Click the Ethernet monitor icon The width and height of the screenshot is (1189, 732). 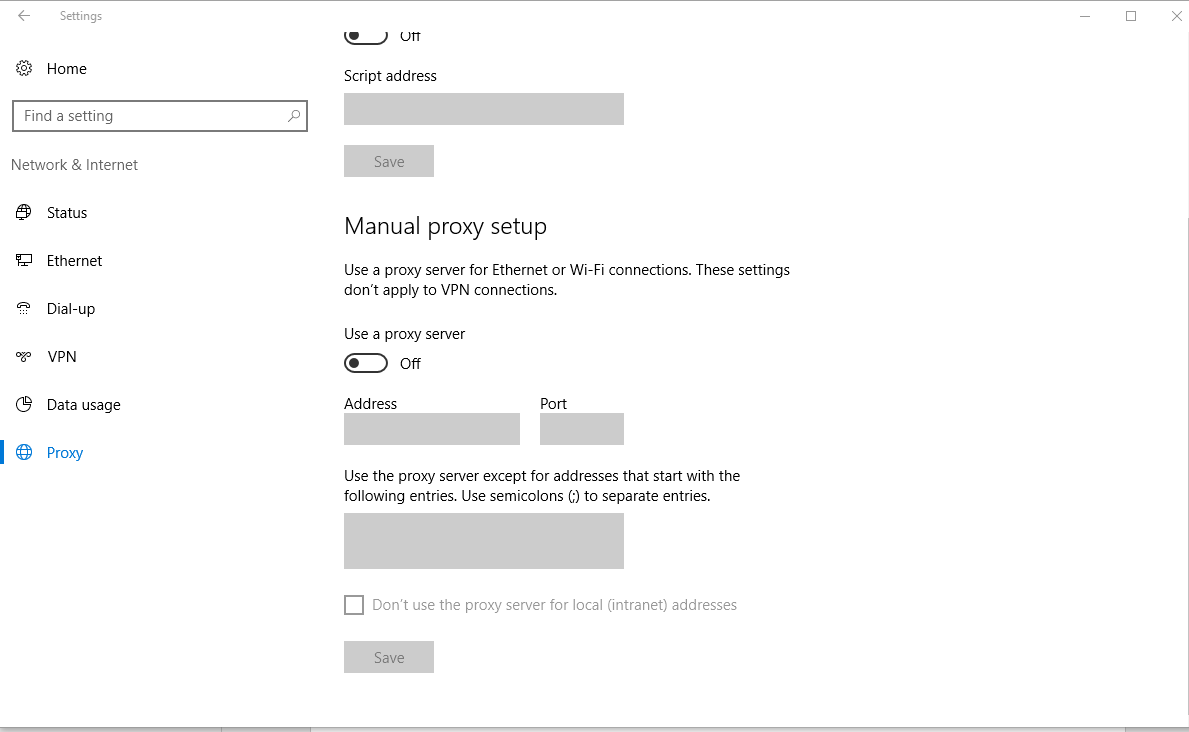[24, 260]
